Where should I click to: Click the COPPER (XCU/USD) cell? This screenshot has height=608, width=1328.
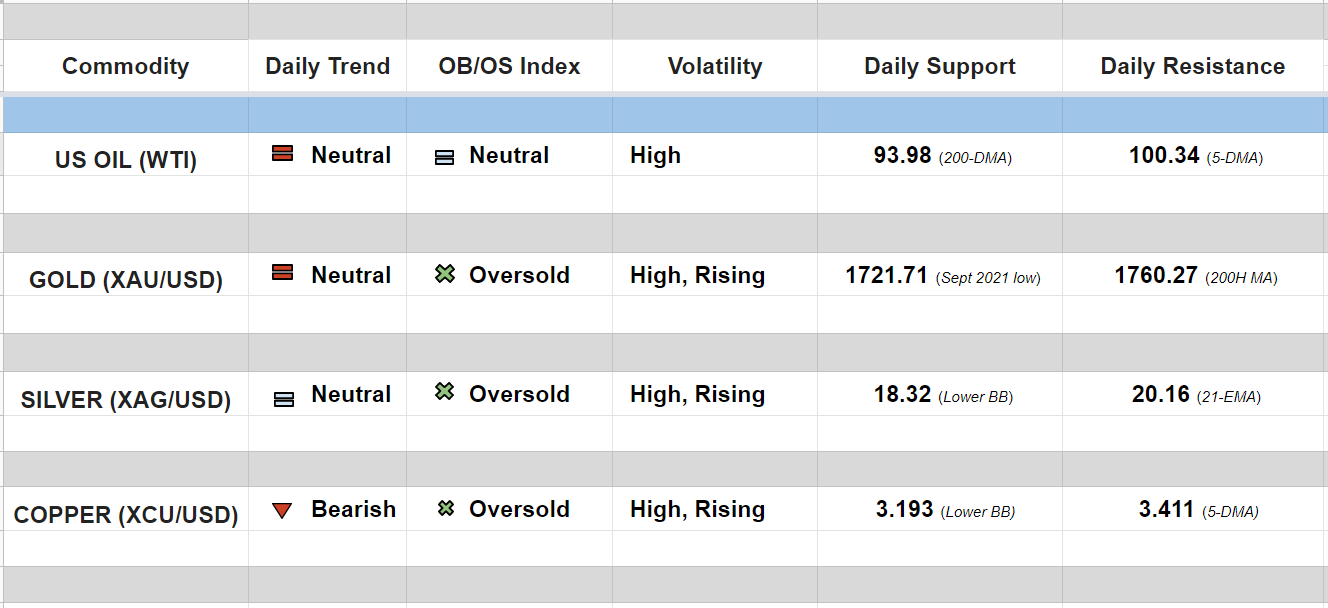pos(126,515)
